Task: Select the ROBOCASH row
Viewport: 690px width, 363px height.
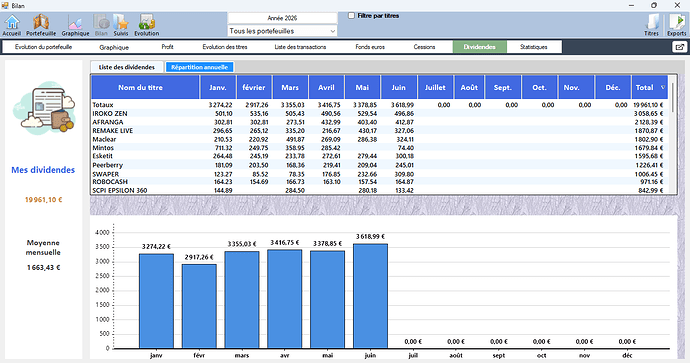Action: (380, 182)
